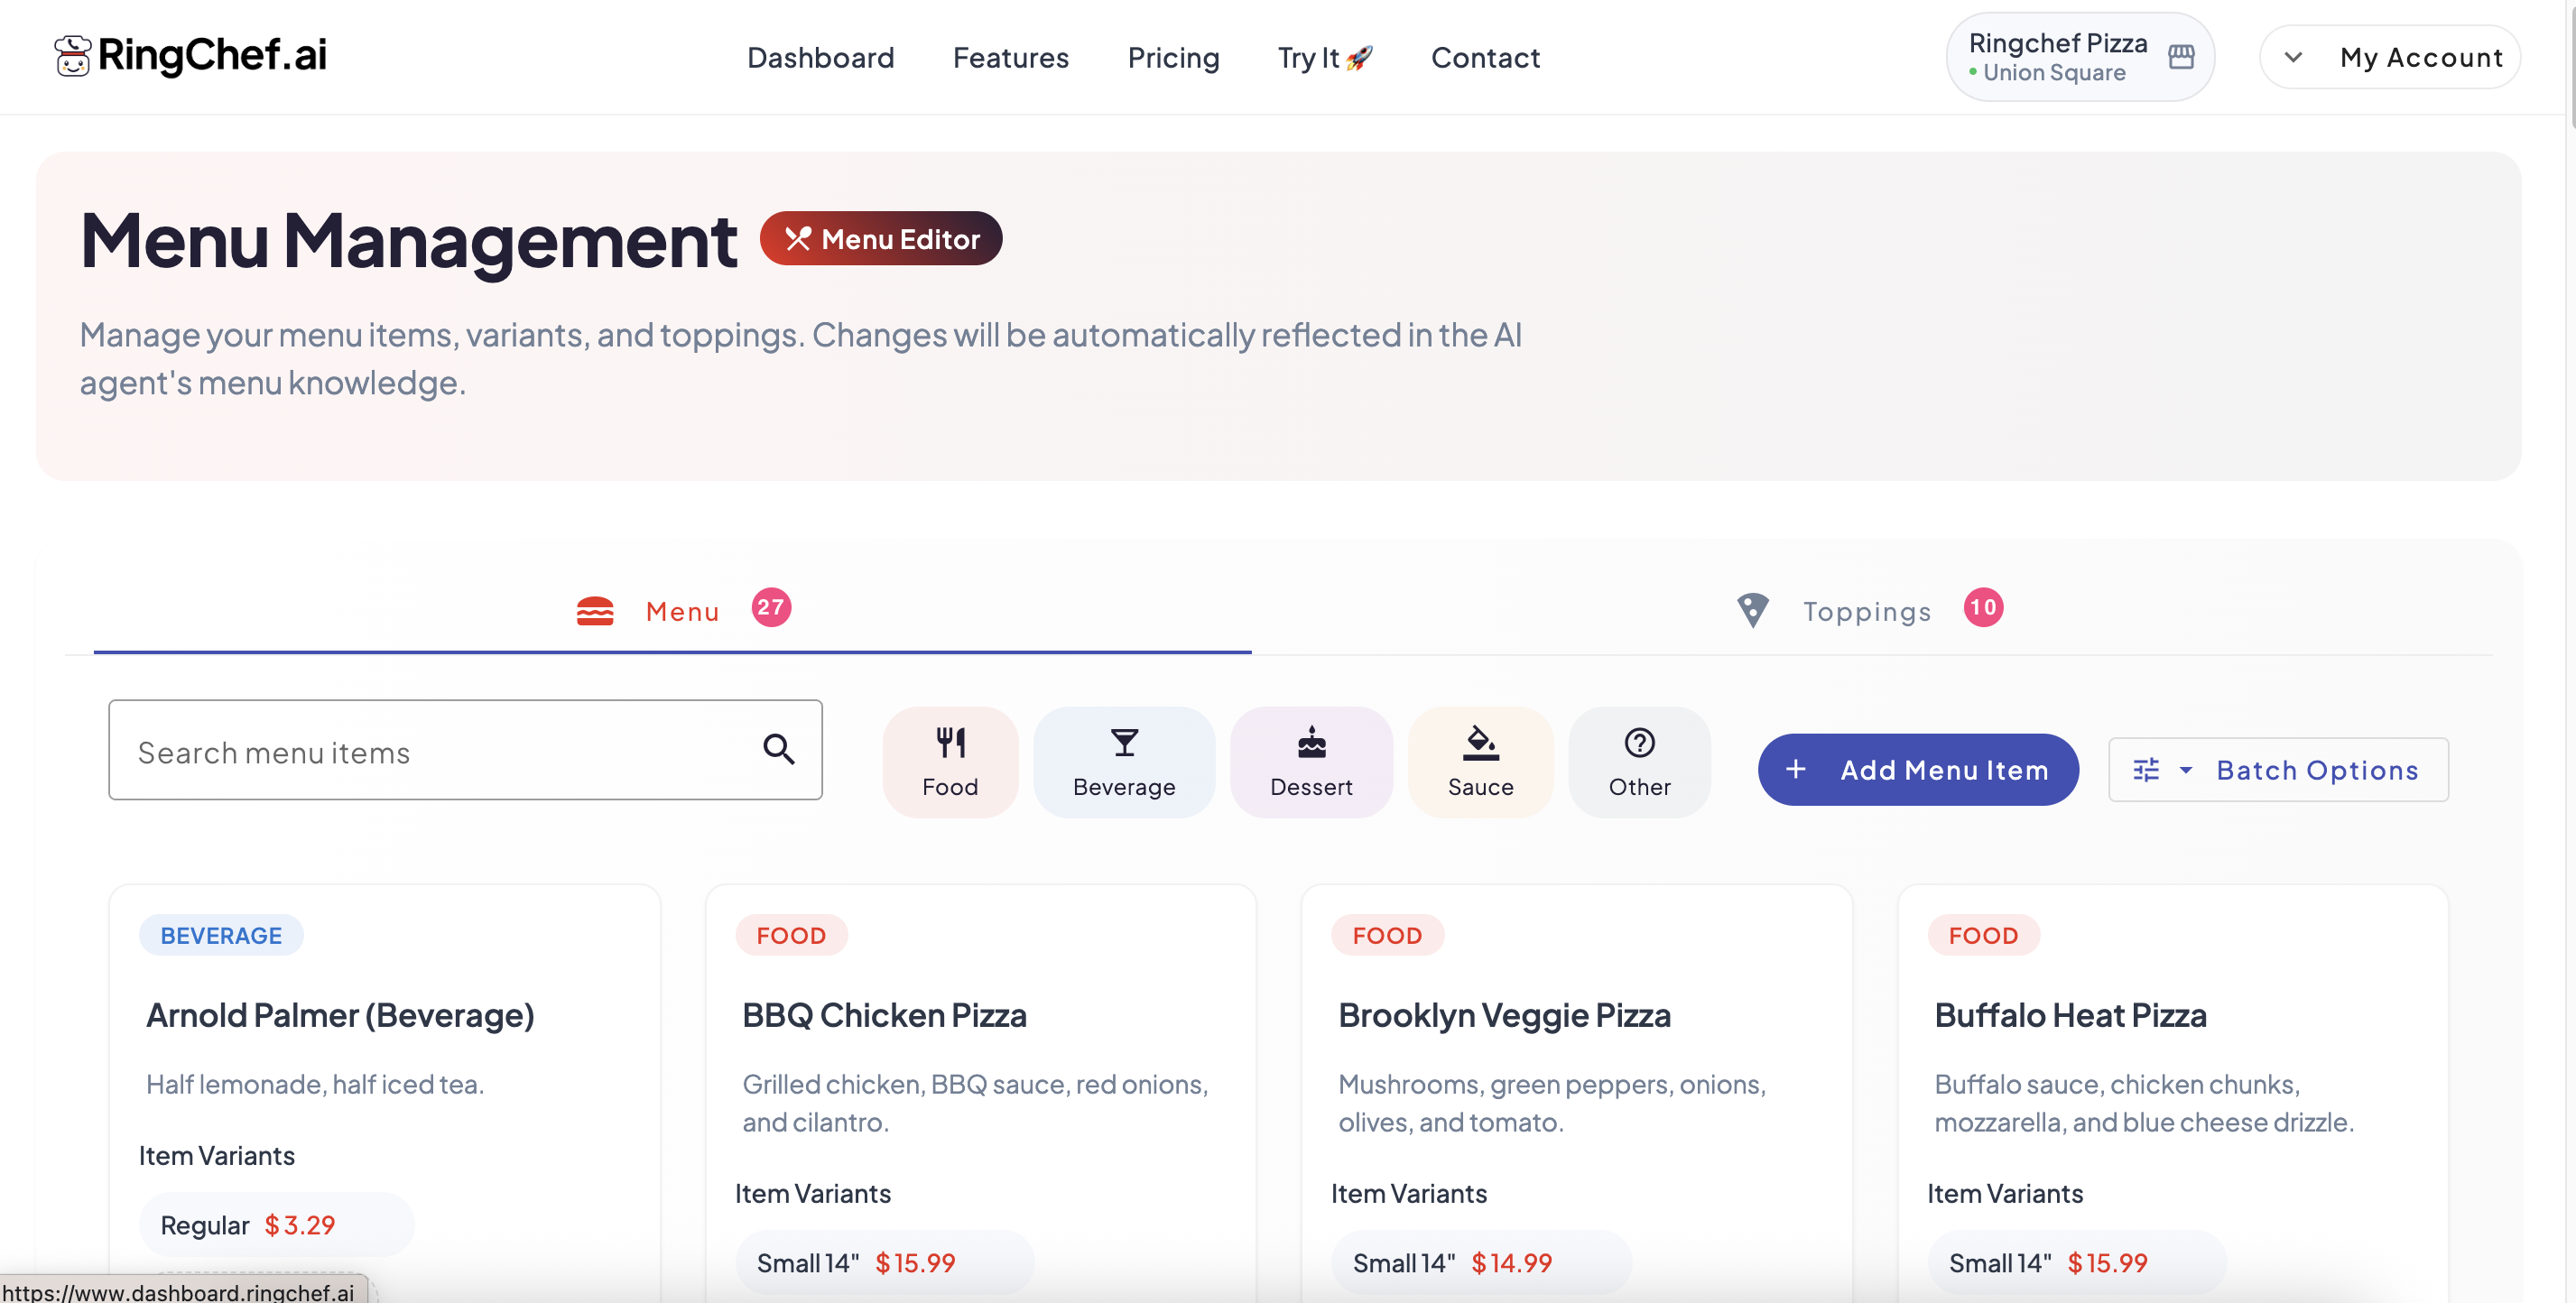The width and height of the screenshot is (2576, 1303).
Task: Click the rocket icon next to Try It
Action: click(1359, 58)
